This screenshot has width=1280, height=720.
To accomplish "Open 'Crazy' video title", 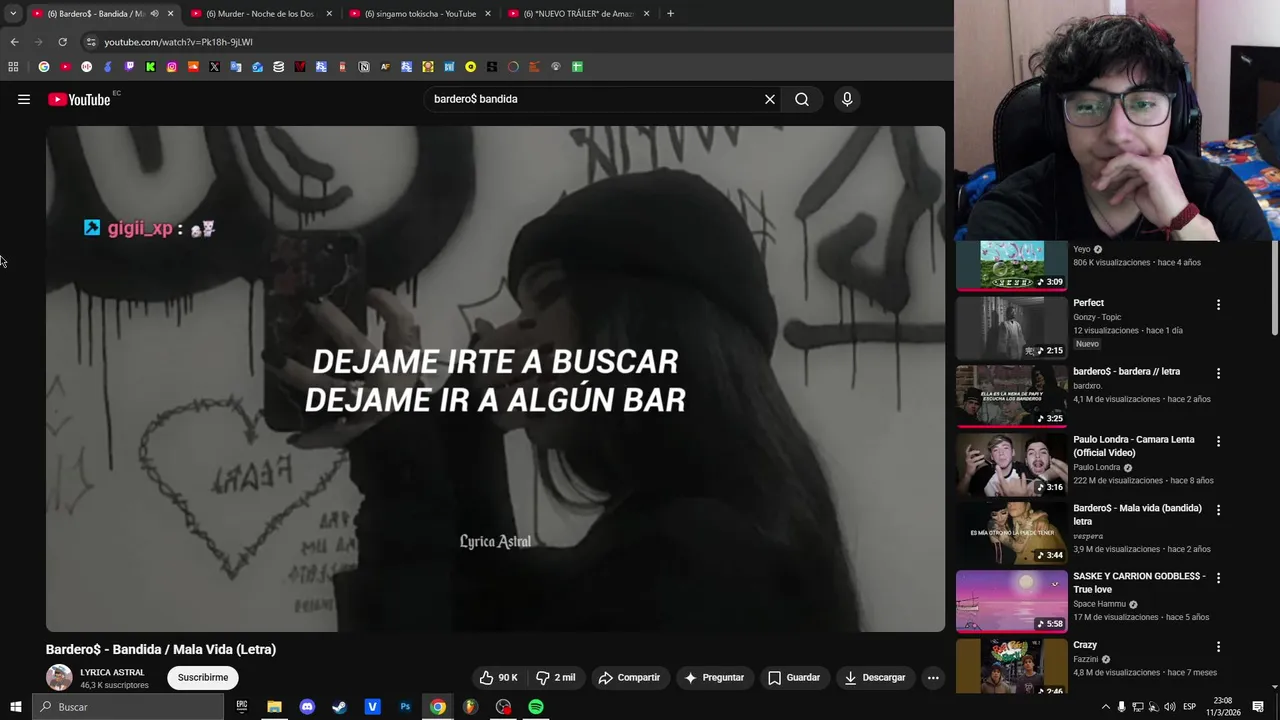I will [1085, 645].
